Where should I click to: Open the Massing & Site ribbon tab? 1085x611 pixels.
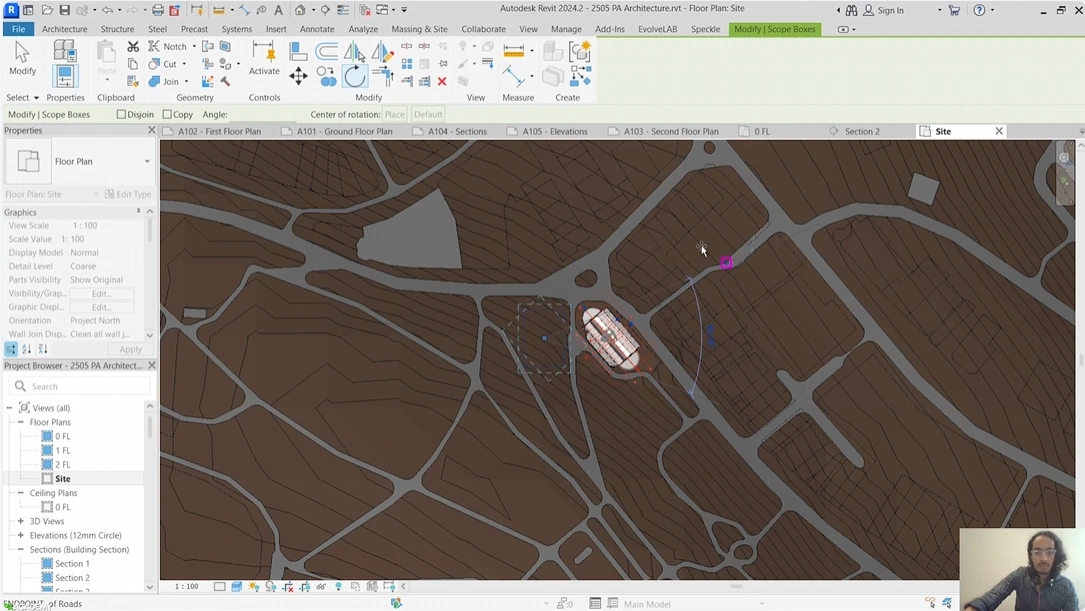click(x=419, y=29)
